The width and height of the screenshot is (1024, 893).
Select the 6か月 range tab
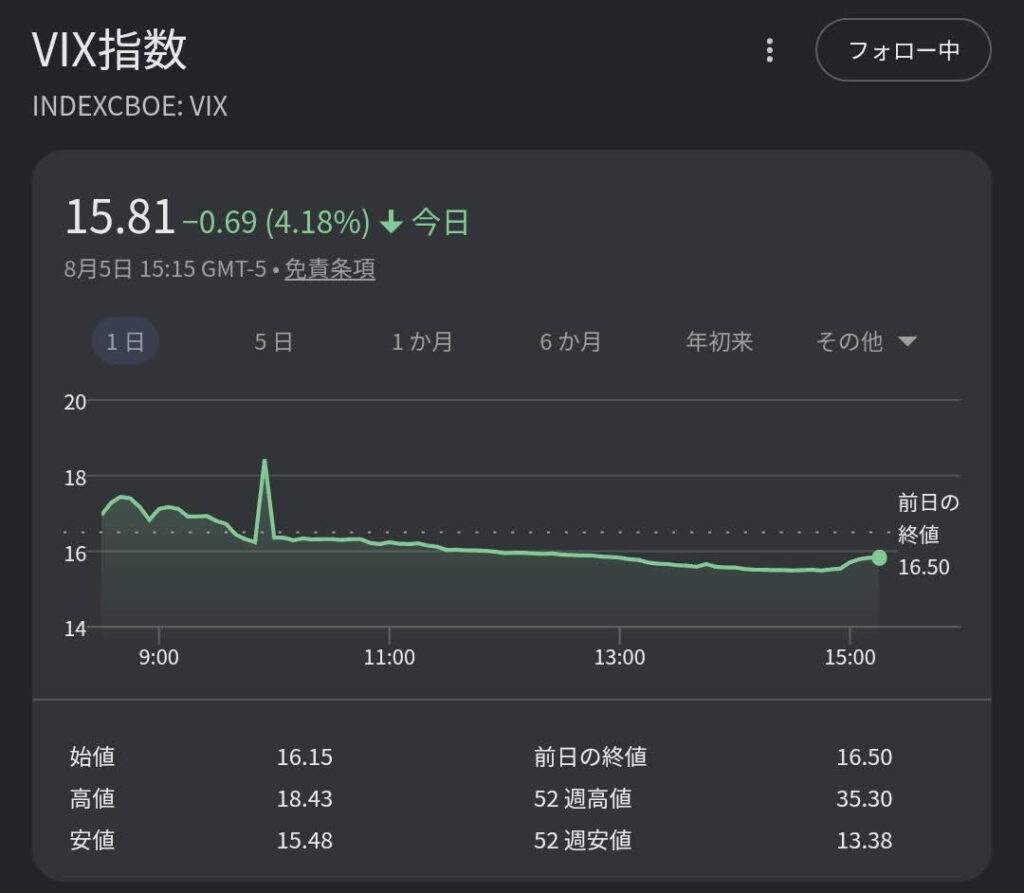(x=570, y=341)
